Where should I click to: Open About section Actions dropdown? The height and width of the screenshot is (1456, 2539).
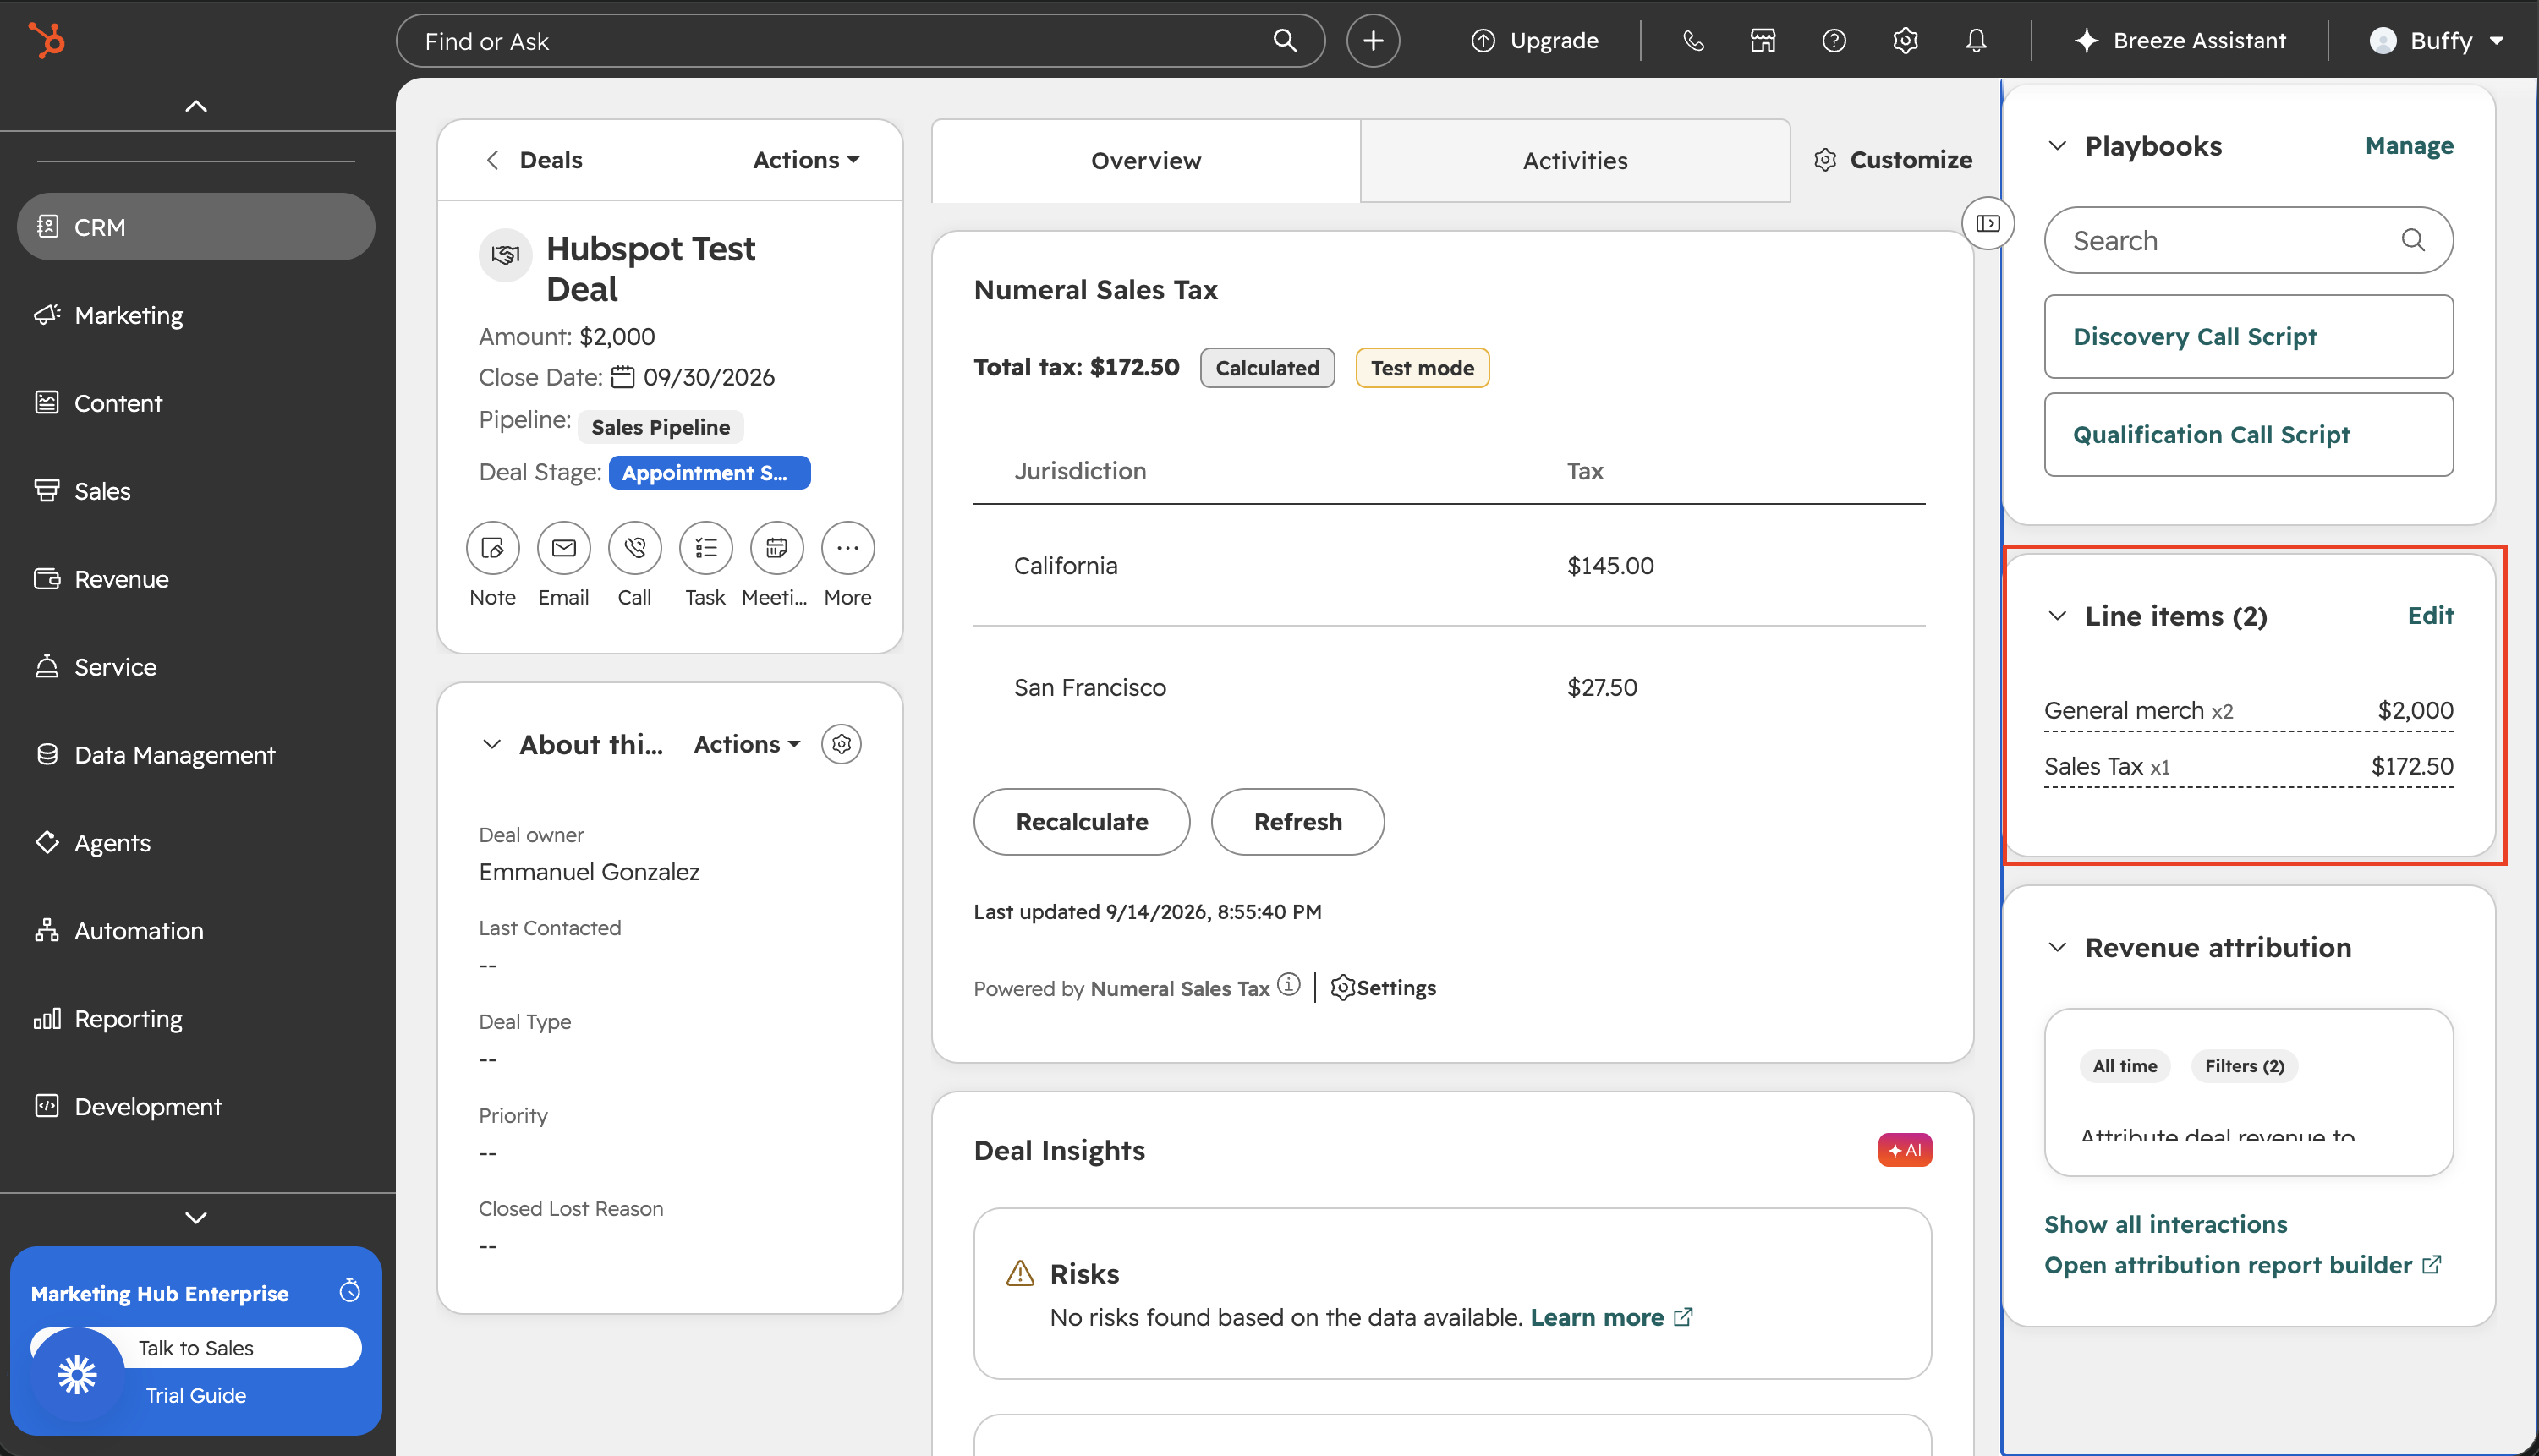[x=747, y=744]
